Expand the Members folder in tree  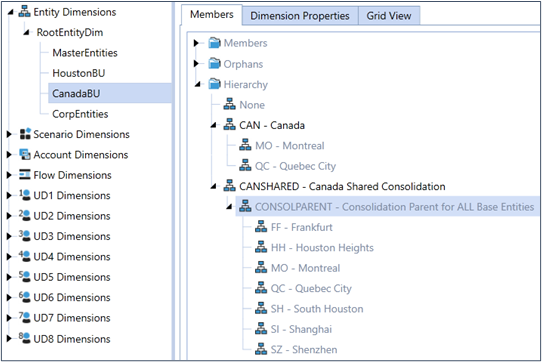196,43
